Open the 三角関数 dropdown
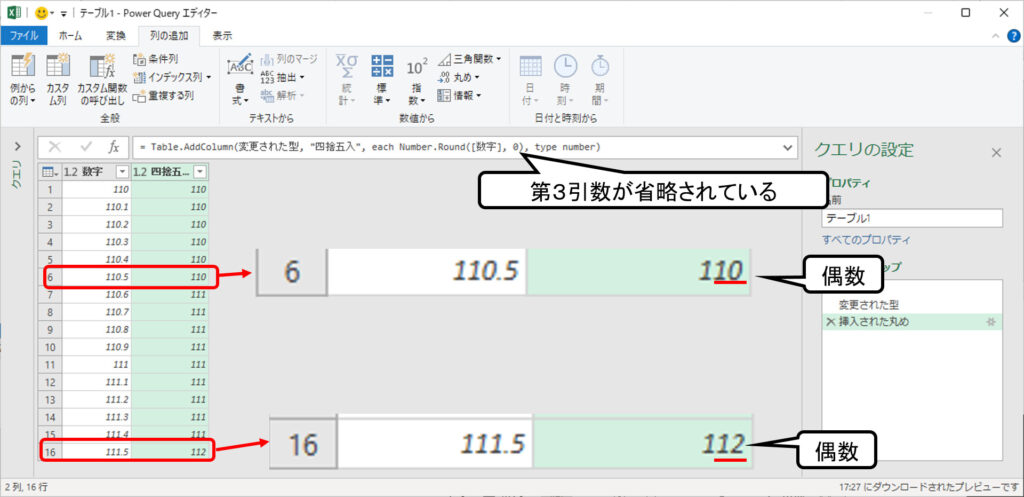This screenshot has width=1024, height=497. tap(470, 59)
